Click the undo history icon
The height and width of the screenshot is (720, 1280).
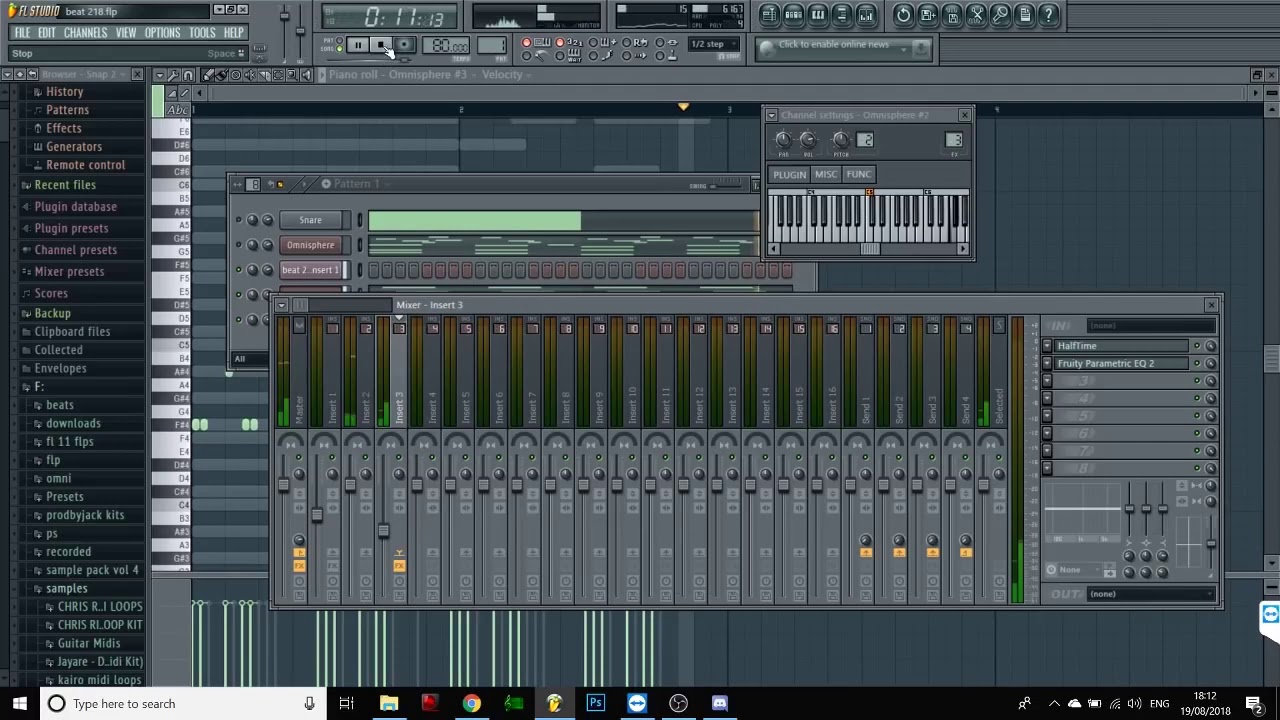(903, 15)
